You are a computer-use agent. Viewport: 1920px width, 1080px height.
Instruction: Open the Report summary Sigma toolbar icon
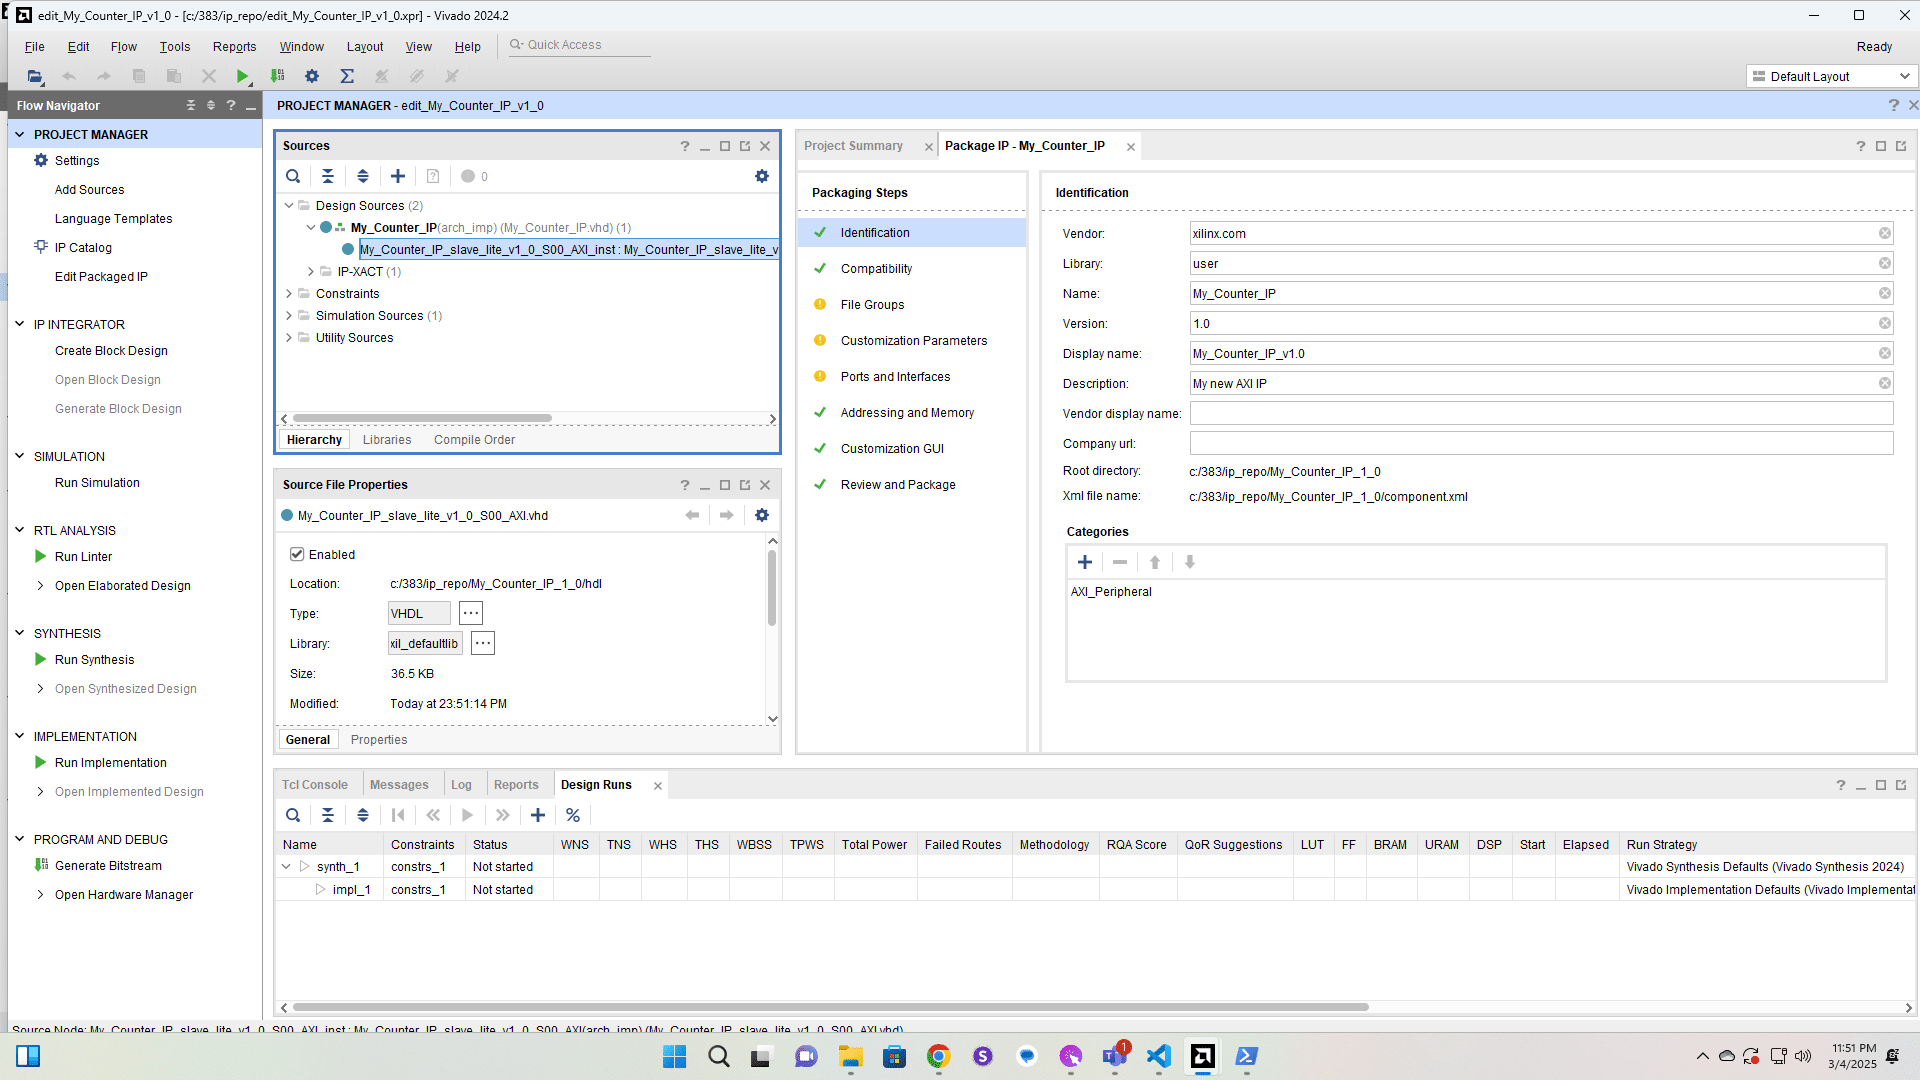(347, 76)
